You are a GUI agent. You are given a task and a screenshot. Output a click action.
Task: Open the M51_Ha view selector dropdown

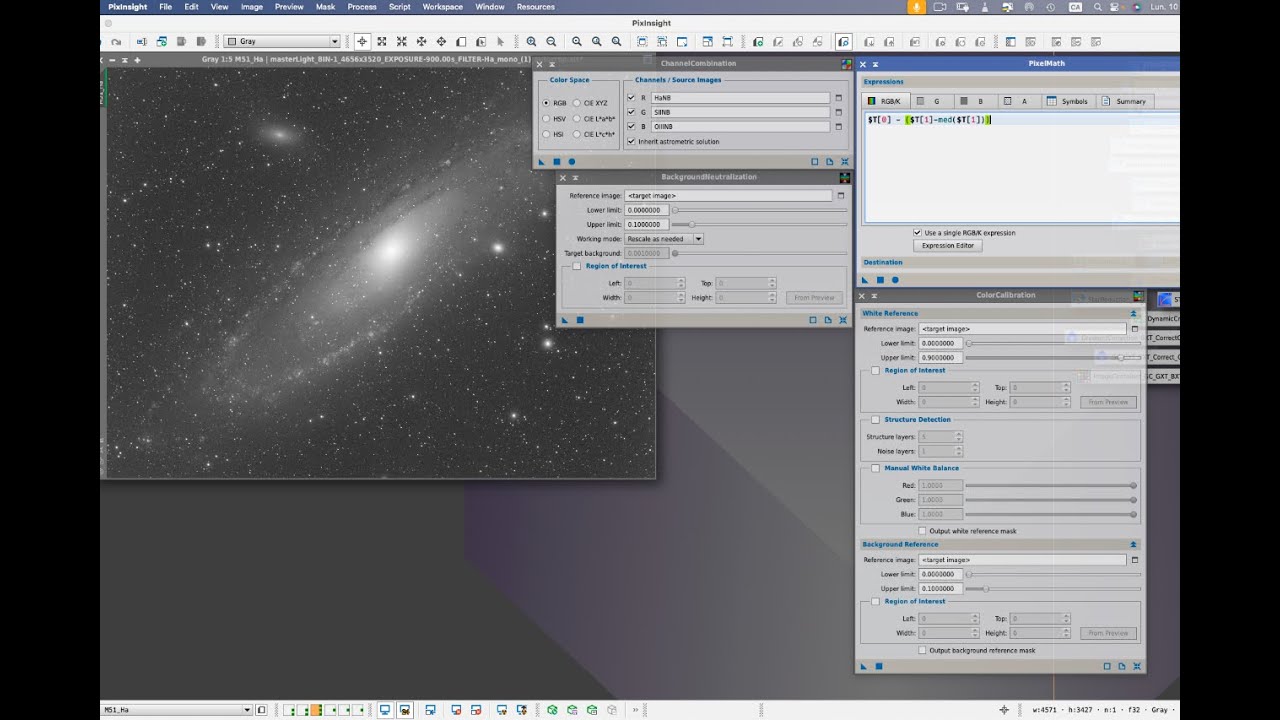177,710
